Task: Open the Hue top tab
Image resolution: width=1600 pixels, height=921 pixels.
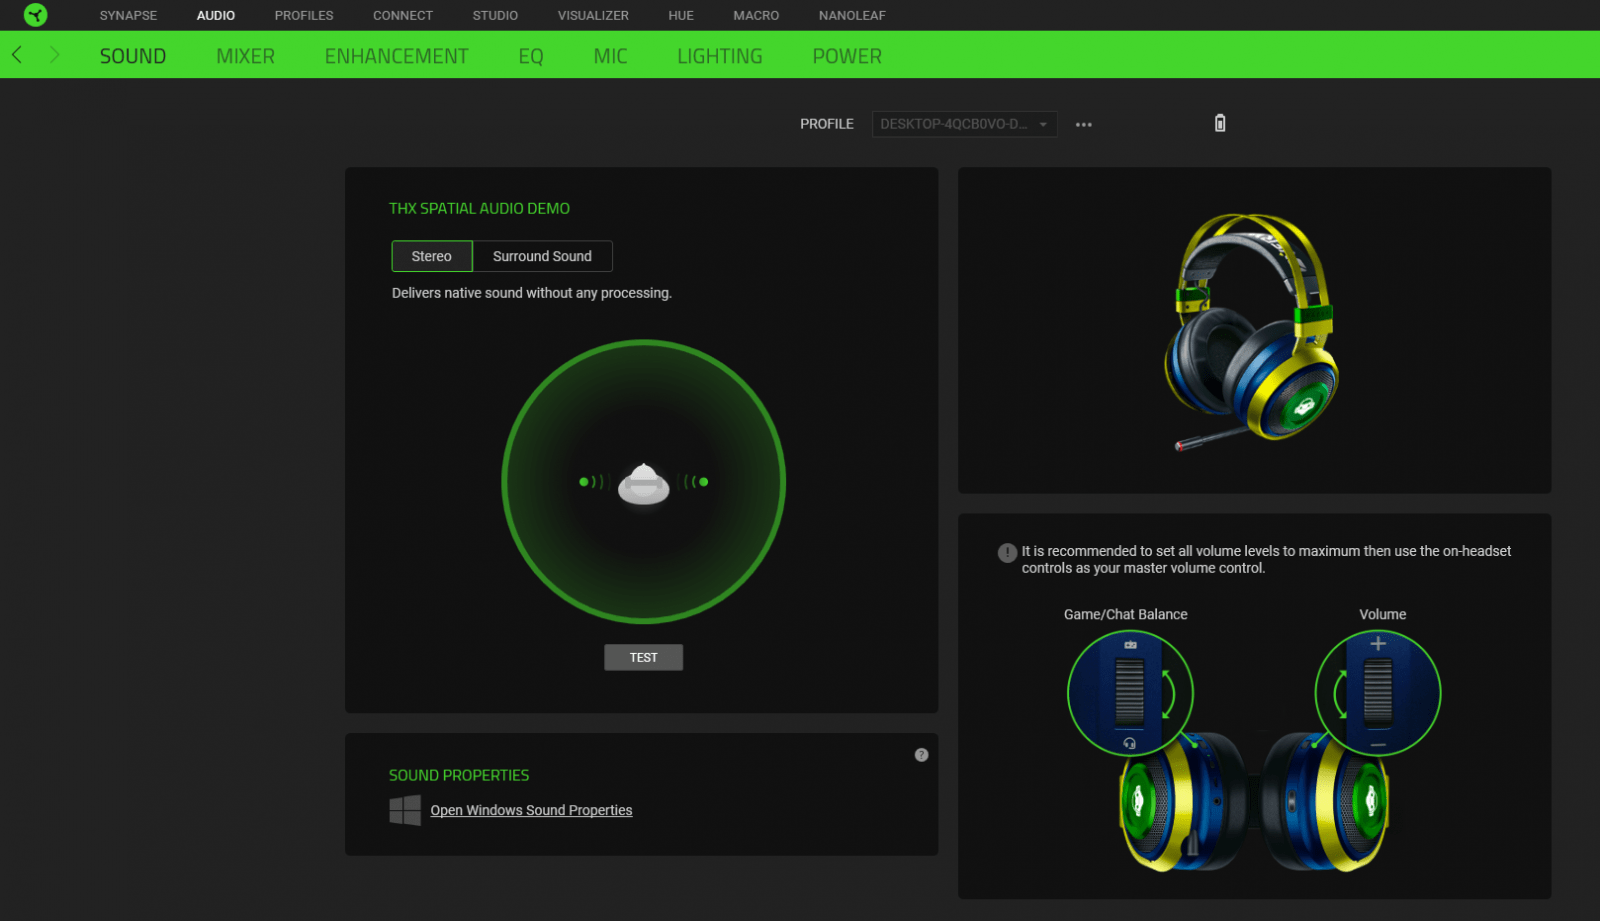Action: (681, 15)
